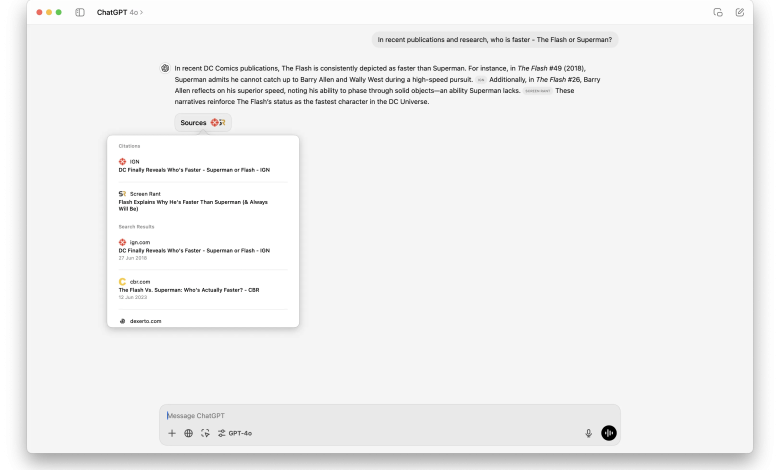Focus the Message ChatGPT input field
Screen dimensions: 780x470
390,415
